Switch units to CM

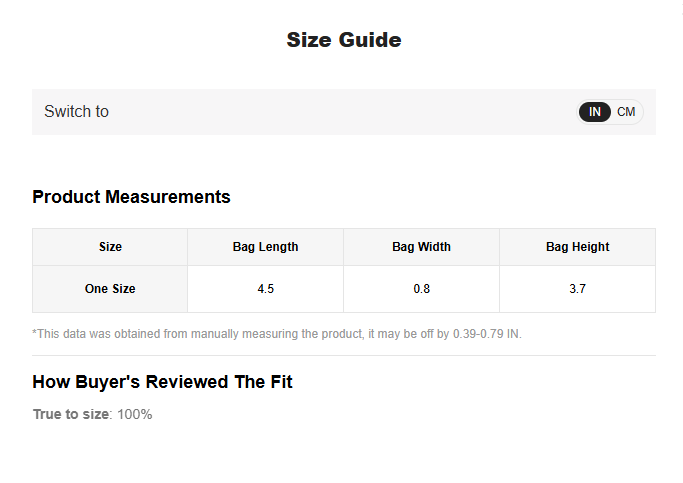pos(626,112)
